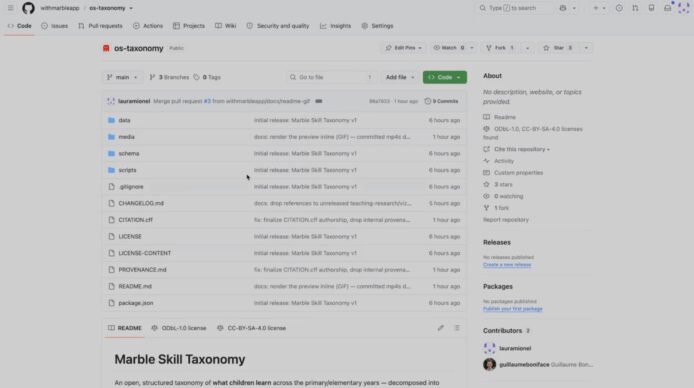Viewport: 694px width, 388px height.
Task: Open the LICENSE-CONTENT file
Action: 144,253
